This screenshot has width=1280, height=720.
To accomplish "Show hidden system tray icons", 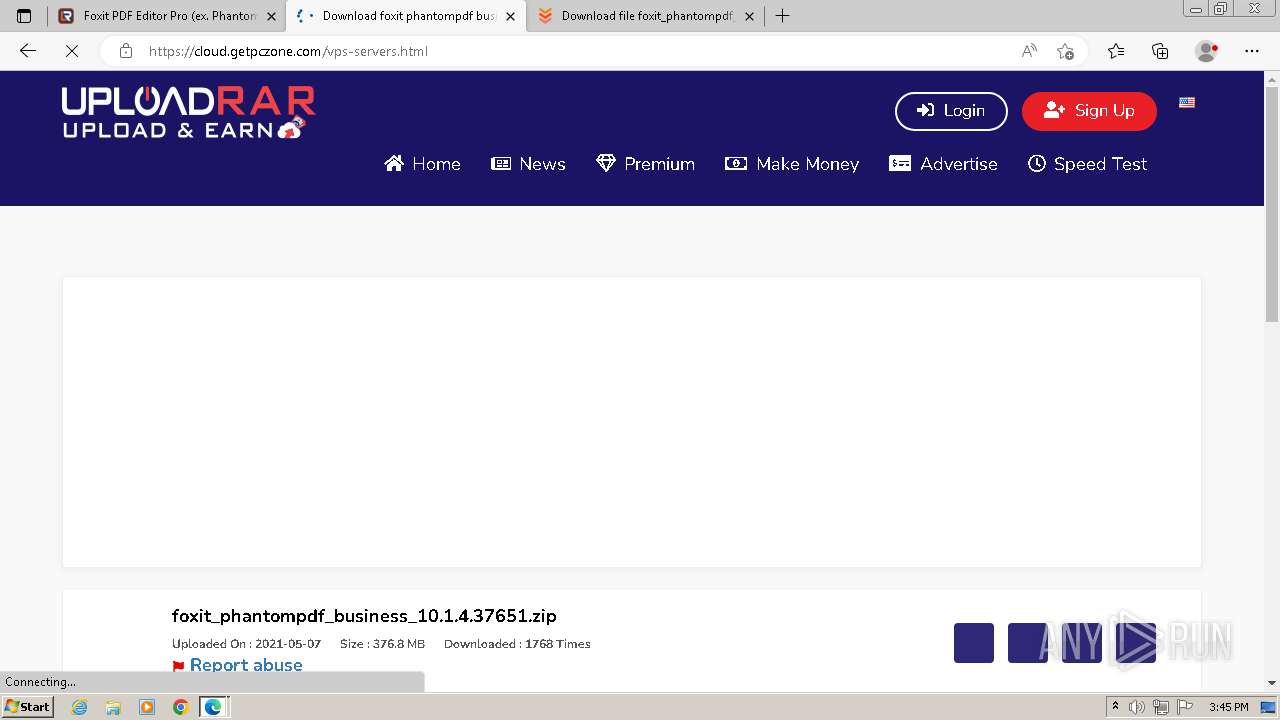I will (1116, 707).
